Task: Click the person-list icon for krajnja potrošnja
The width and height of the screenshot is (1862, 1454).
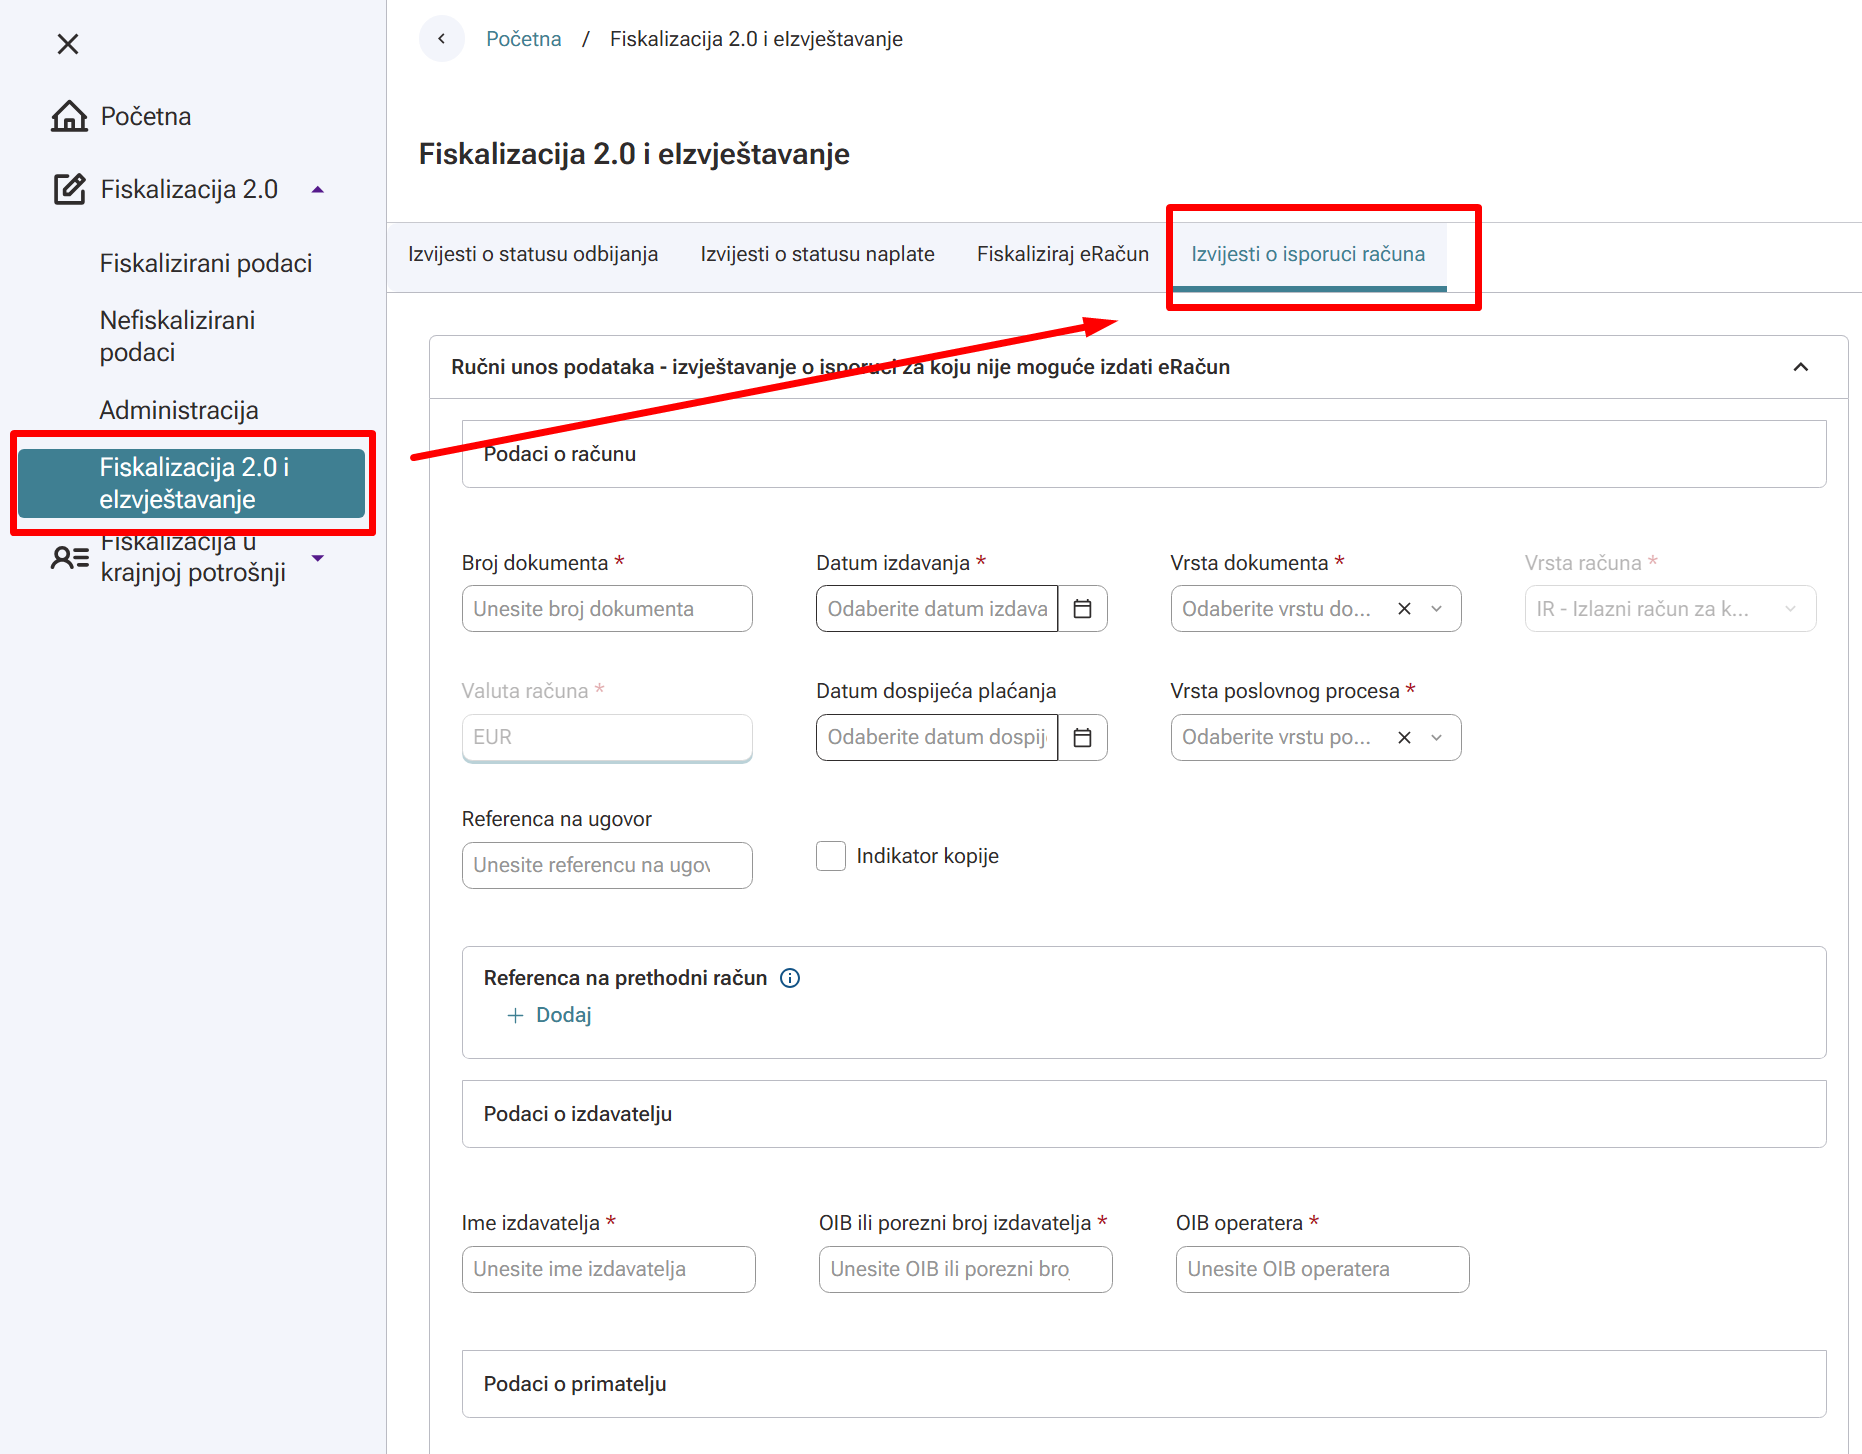Action: click(x=69, y=557)
